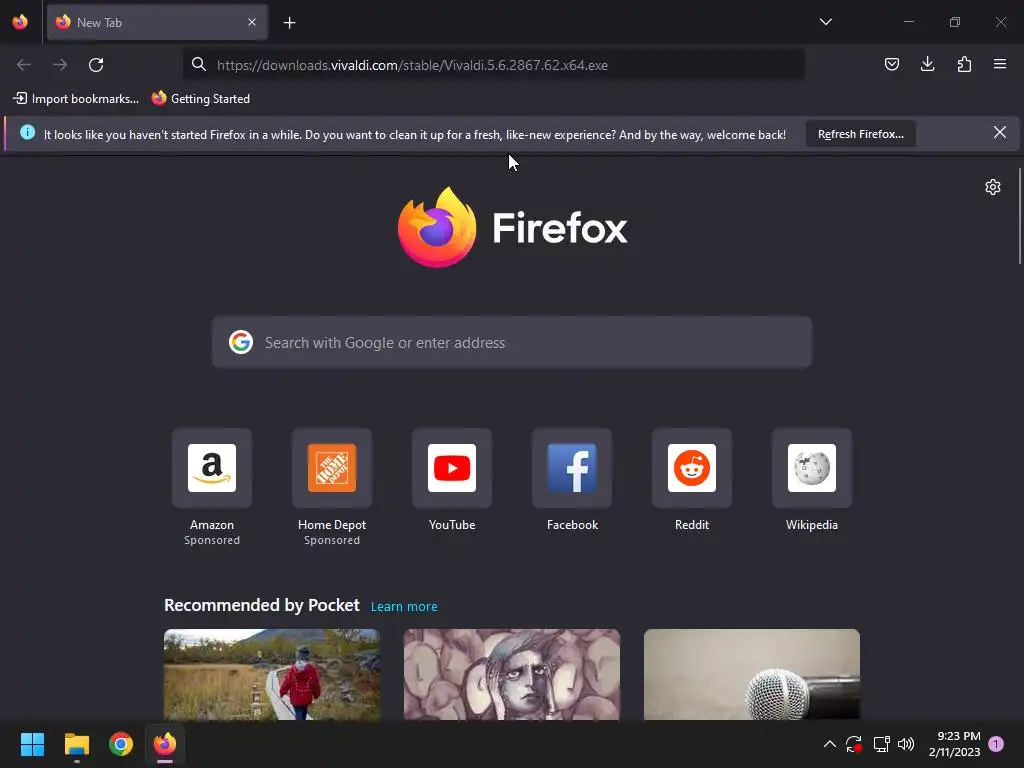This screenshot has width=1024, height=768.
Task: Open a new tab with the plus button
Action: (289, 23)
